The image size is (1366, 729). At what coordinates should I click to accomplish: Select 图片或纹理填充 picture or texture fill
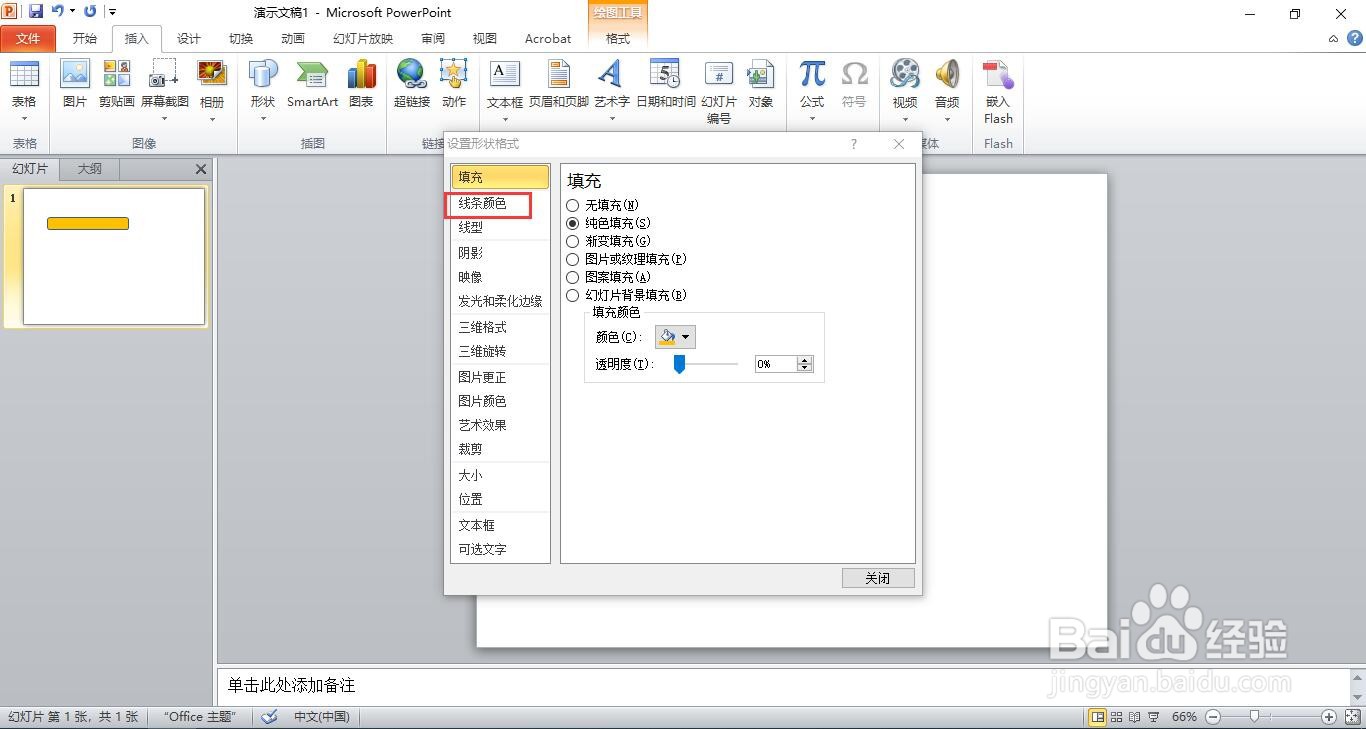[626, 259]
